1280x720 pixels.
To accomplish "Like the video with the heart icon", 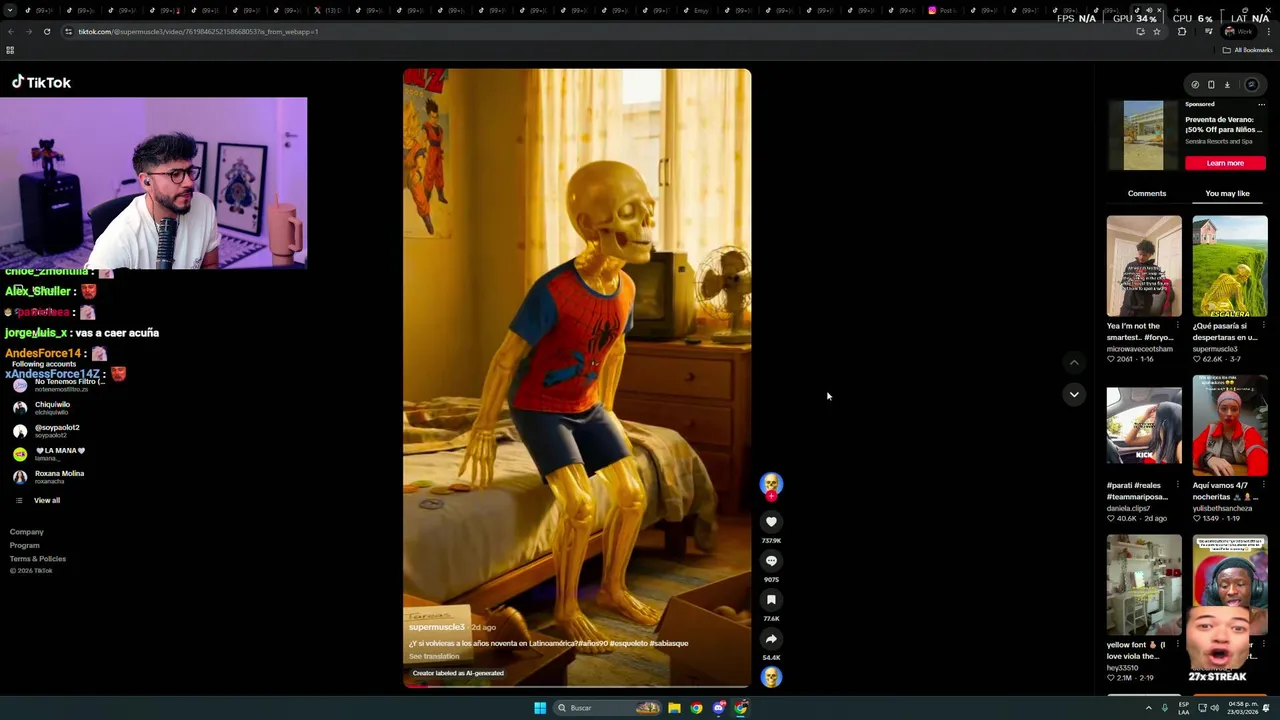I will [x=771, y=522].
